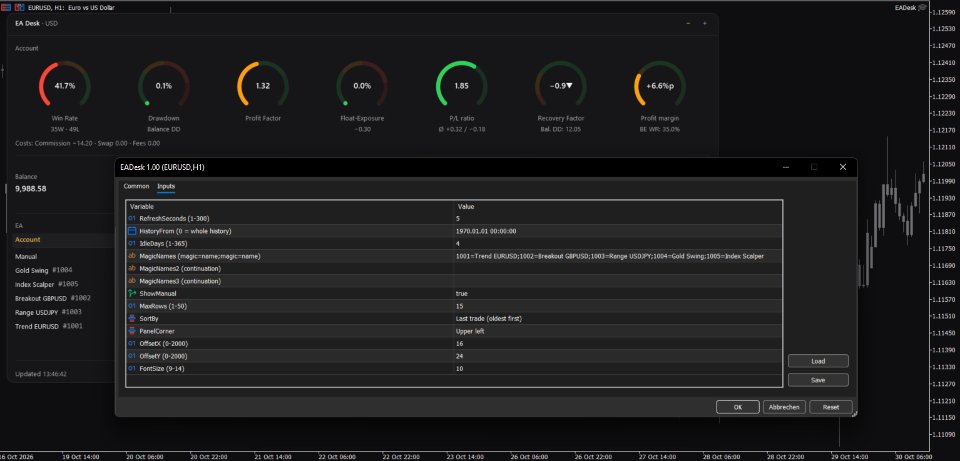
Task: Click the BE WR: 35.0% text
Action: (x=659, y=129)
